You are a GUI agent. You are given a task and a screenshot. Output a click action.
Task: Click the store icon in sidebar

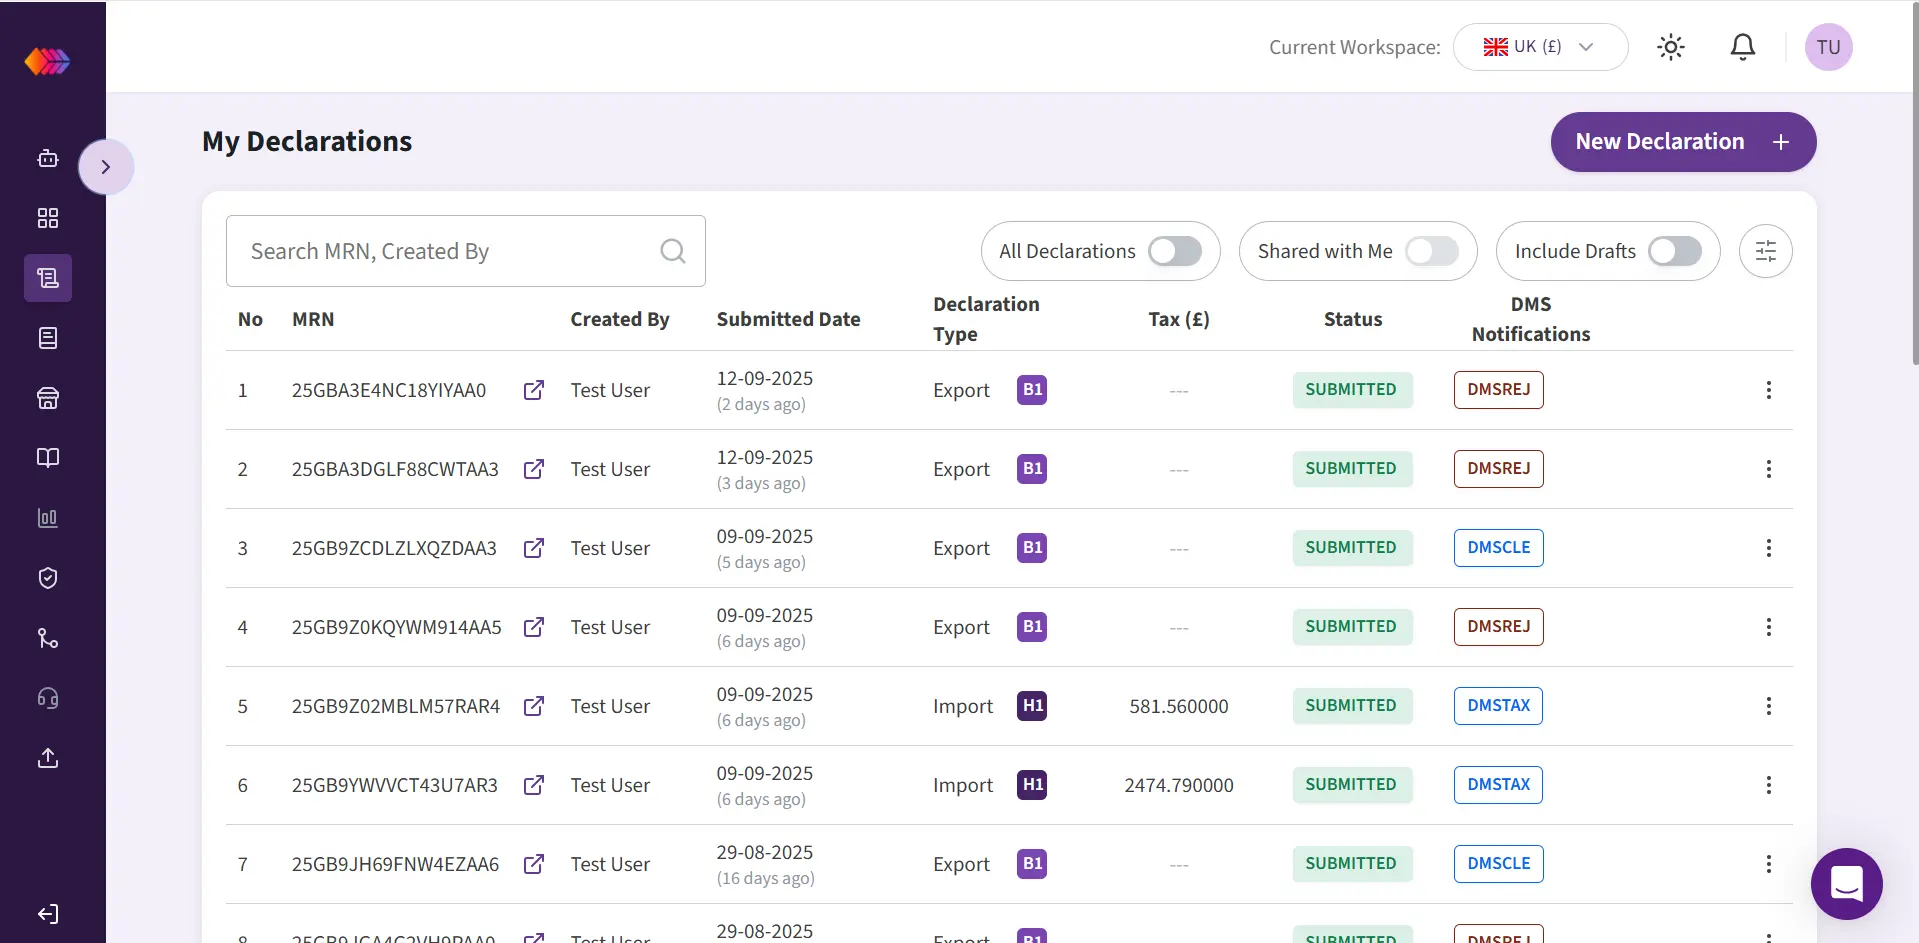coord(47,398)
